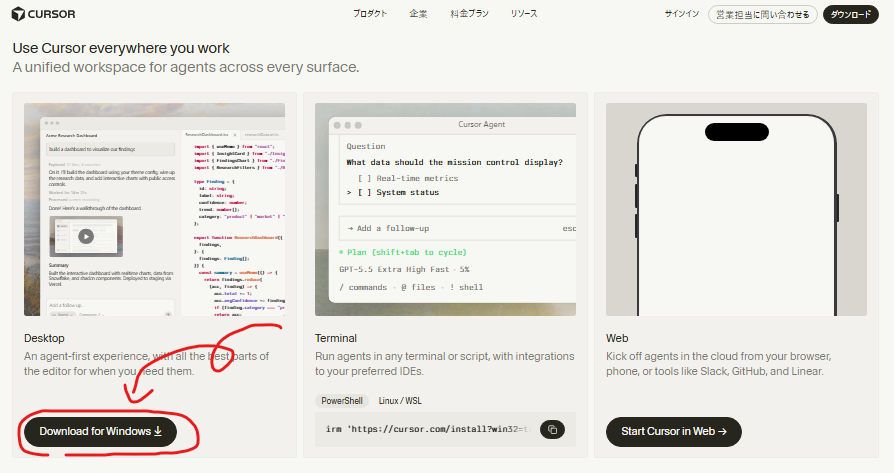Image resolution: width=894 pixels, height=473 pixels.
Task: Click 'A unified workspace for agents' subtitle
Action: (x=186, y=67)
